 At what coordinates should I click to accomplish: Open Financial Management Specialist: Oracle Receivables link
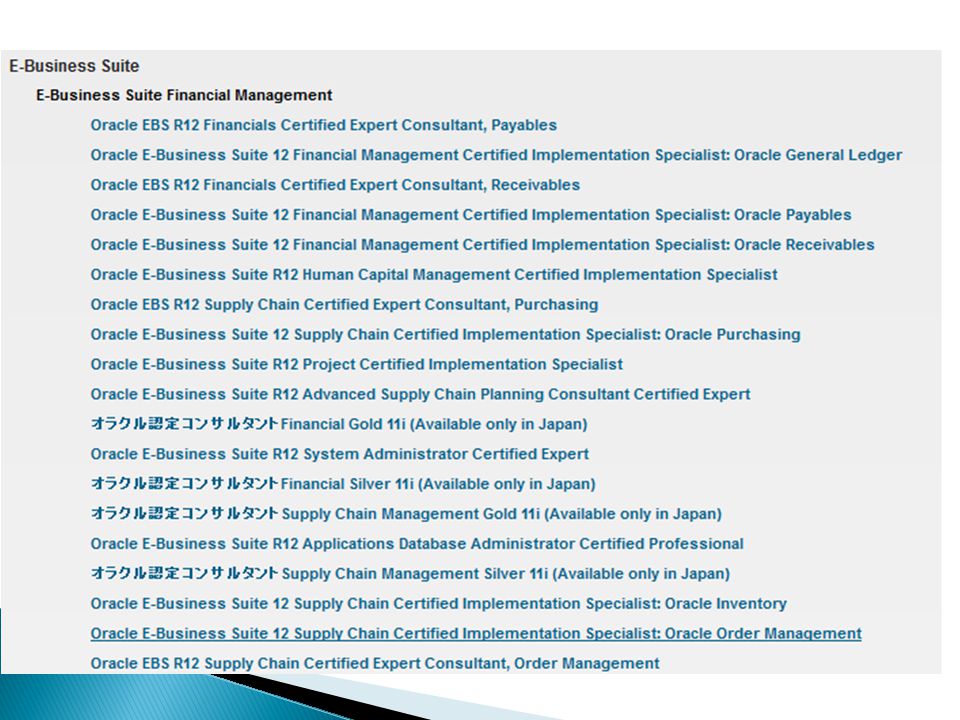pyautogui.click(x=482, y=245)
